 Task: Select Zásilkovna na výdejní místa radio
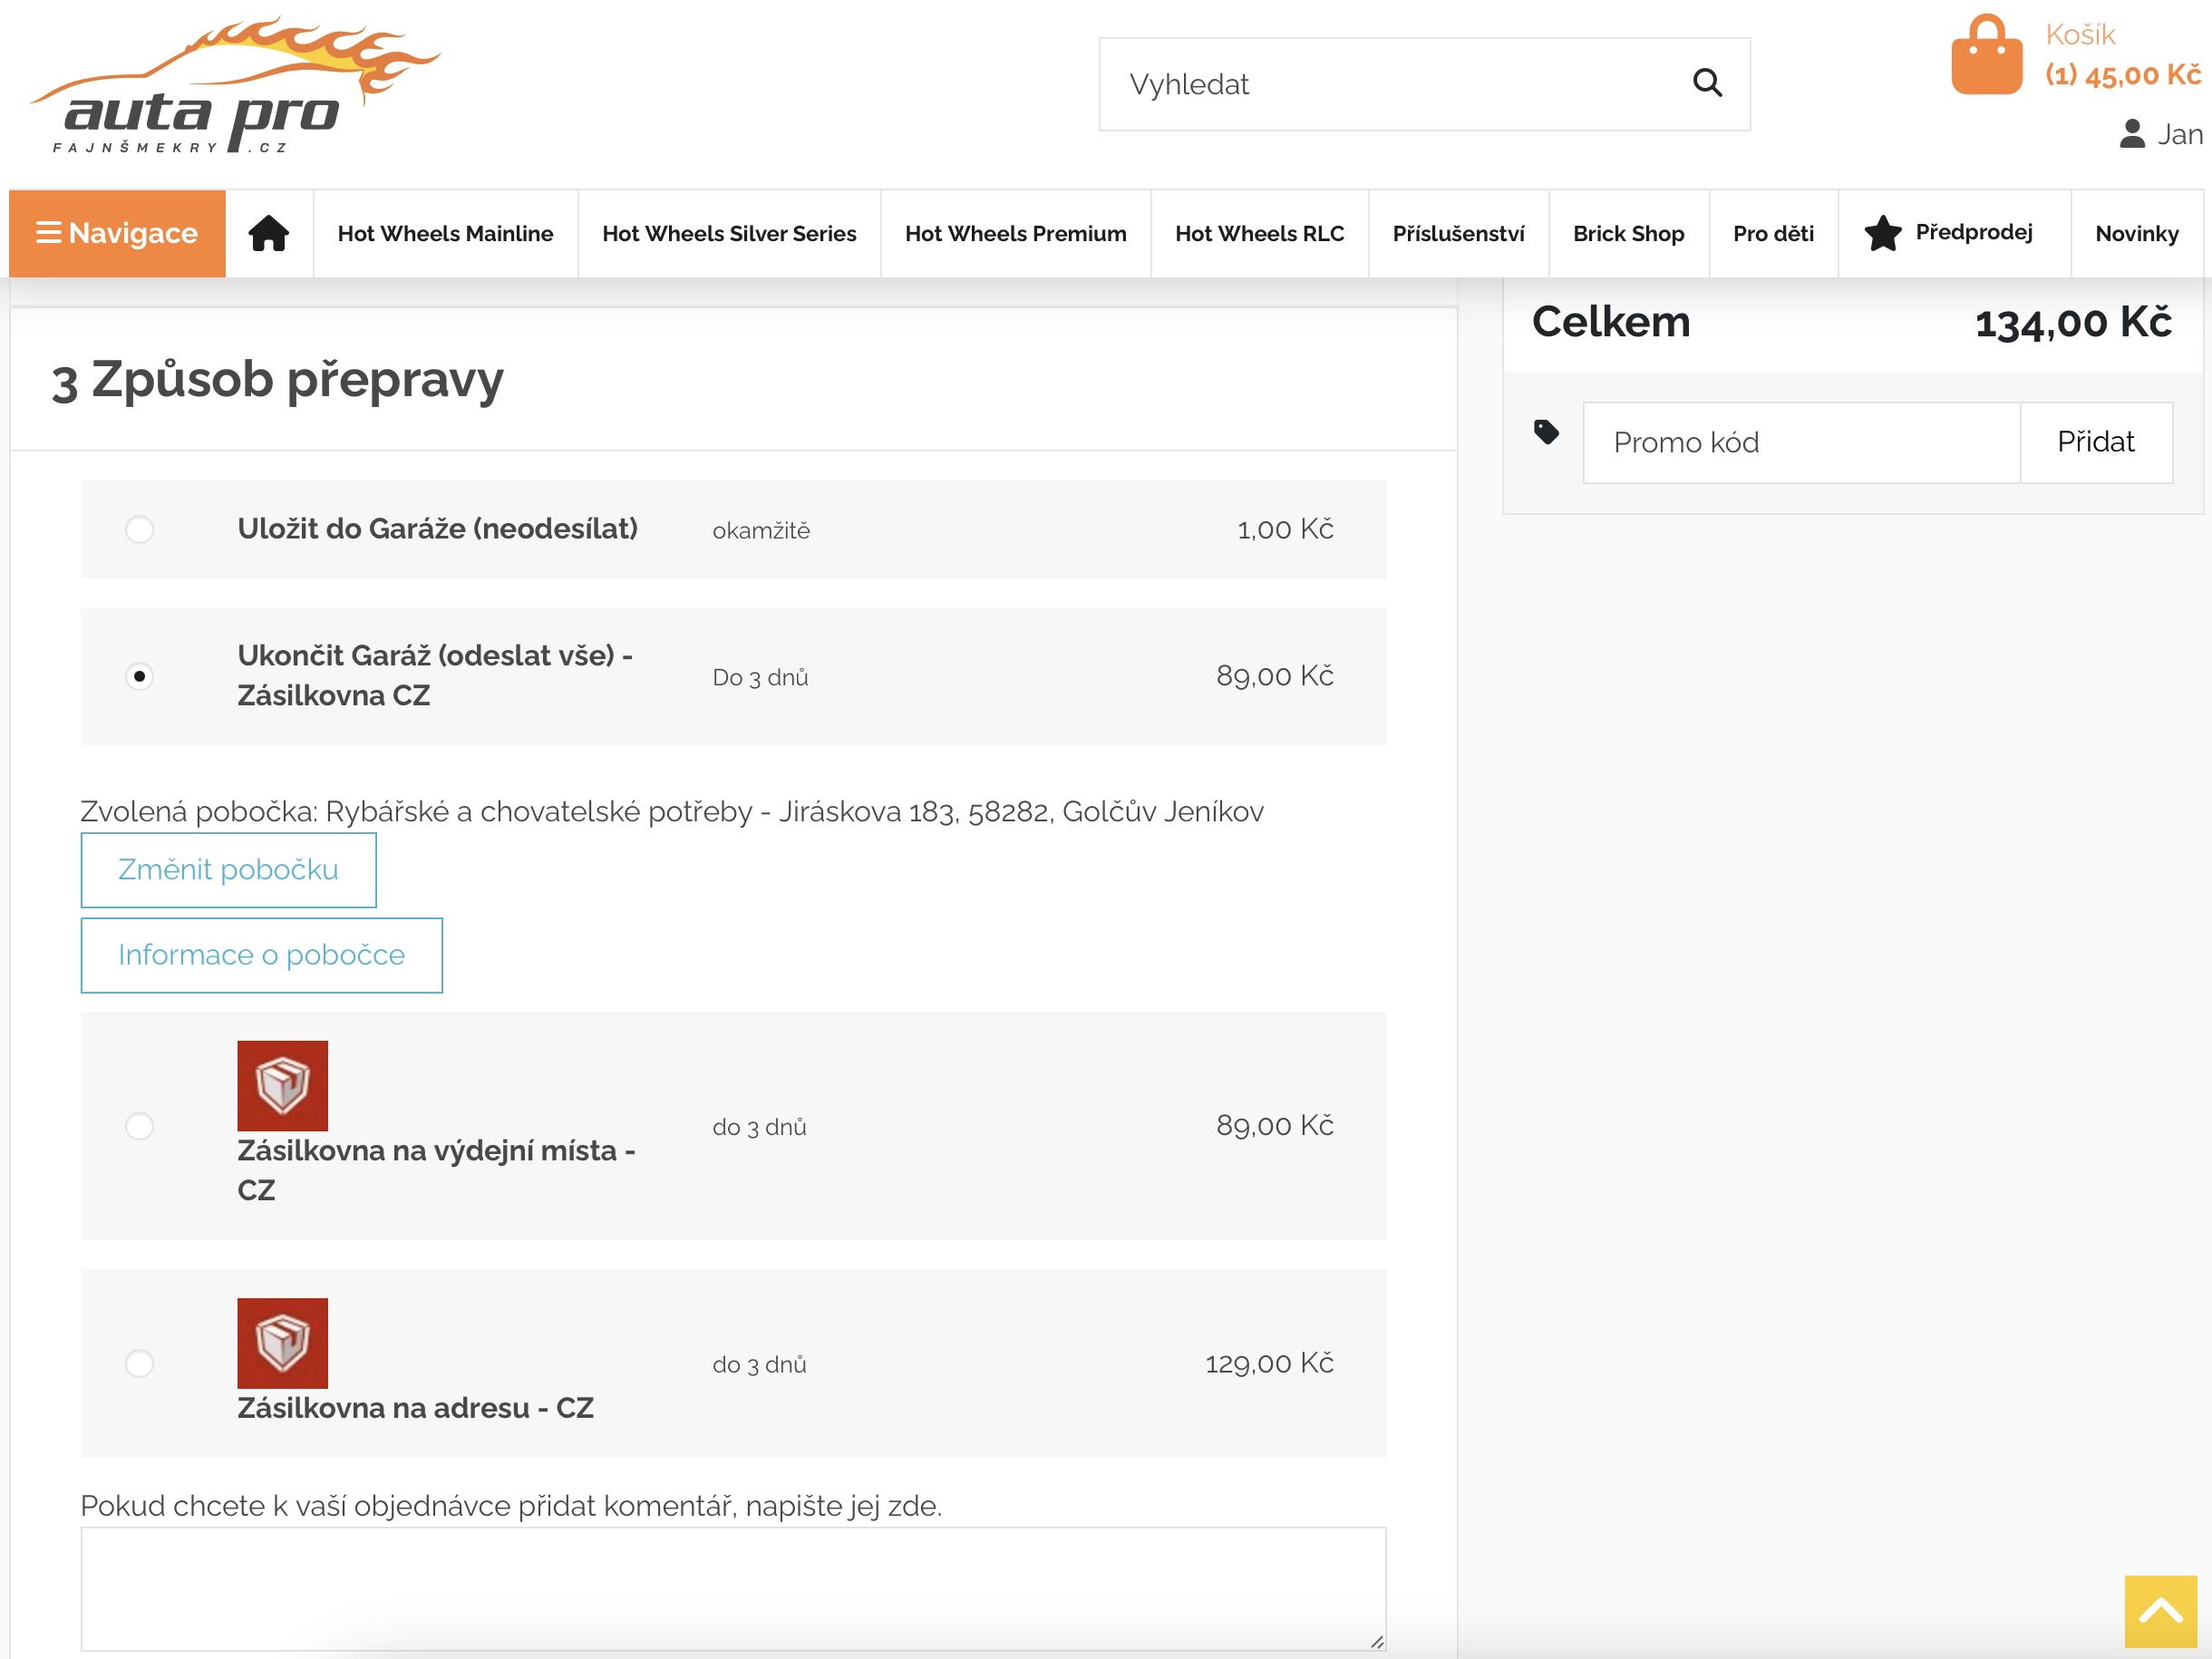tap(139, 1125)
